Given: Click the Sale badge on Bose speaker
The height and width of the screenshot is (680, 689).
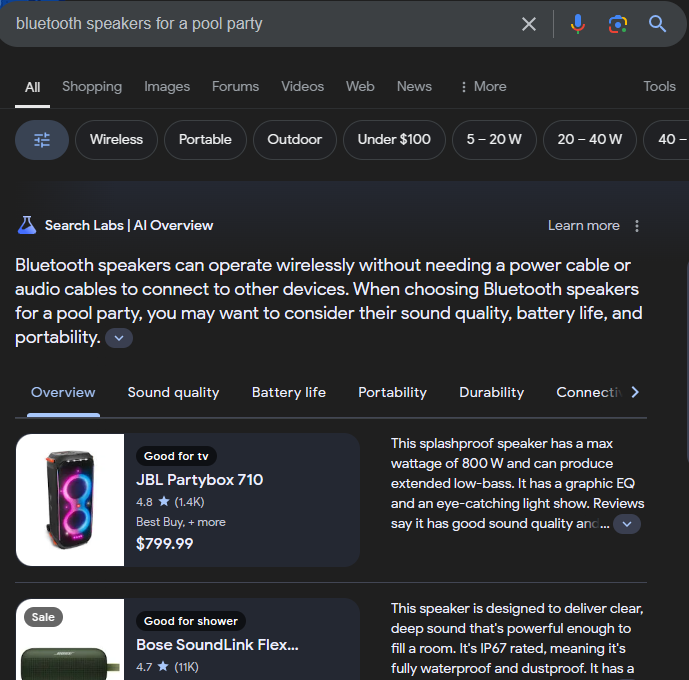Looking at the screenshot, I should click(43, 617).
